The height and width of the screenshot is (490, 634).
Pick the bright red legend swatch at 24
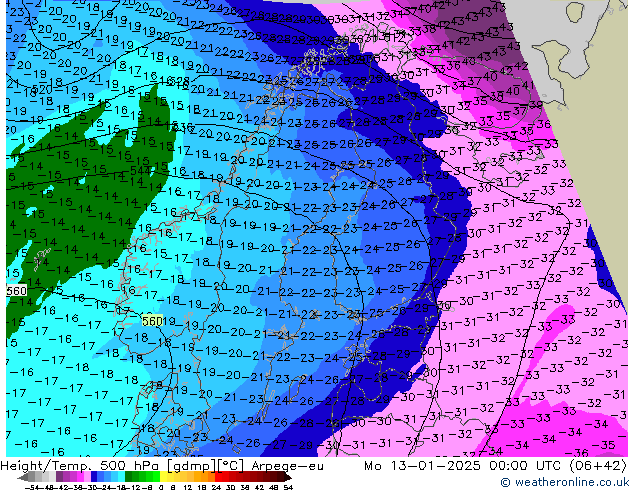(218, 476)
